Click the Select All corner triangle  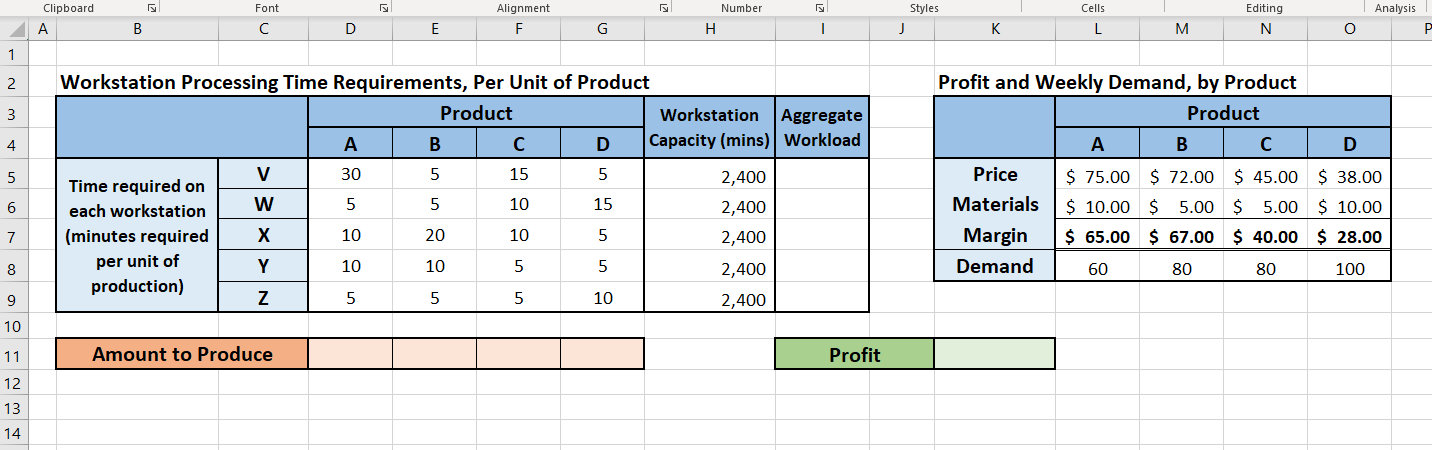15,29
